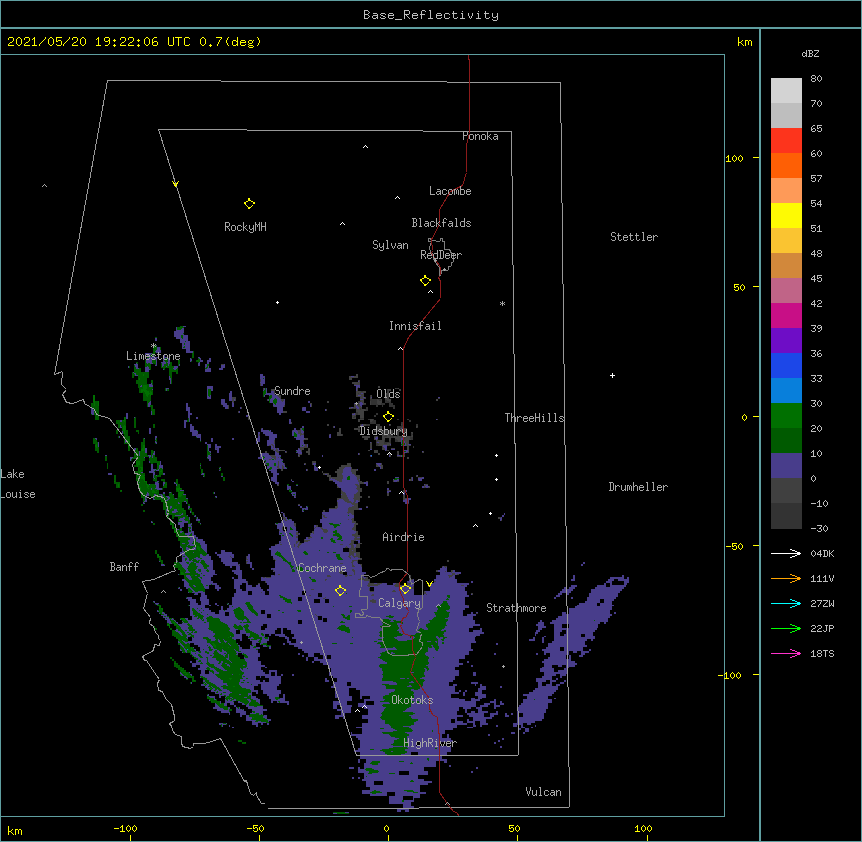Click the ThreeHills label
This screenshot has height=842, width=862.
click(534, 418)
